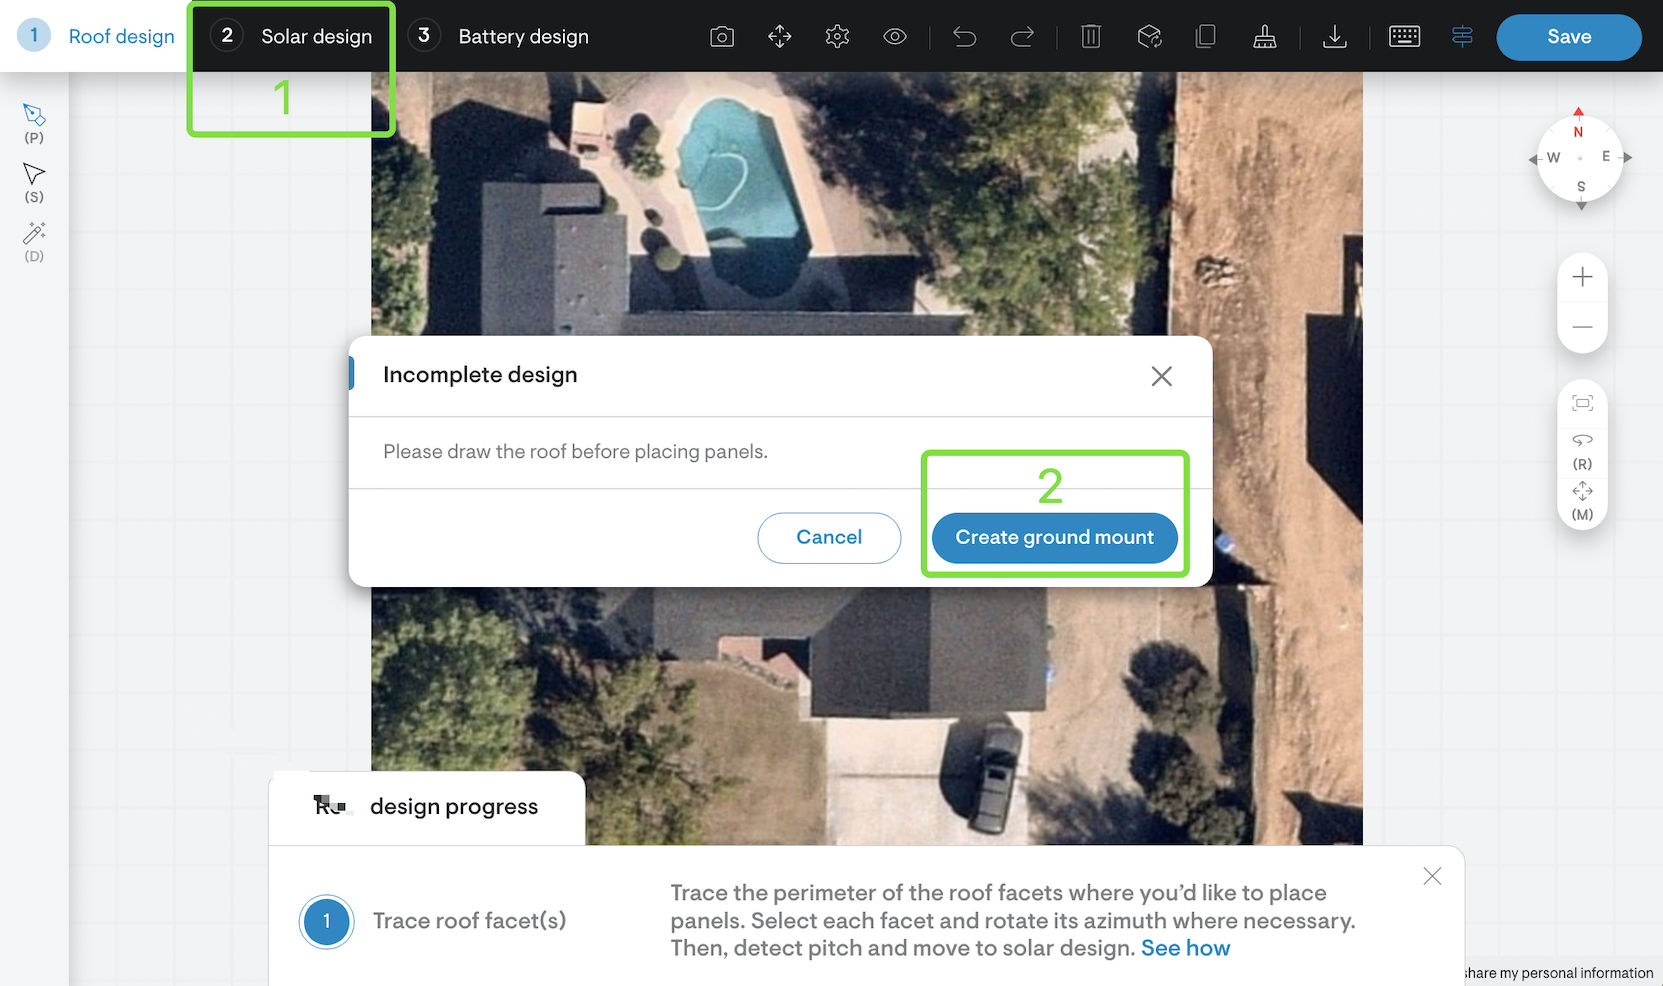This screenshot has width=1663, height=986.
Task: Click the redo arrow
Action: coord(1022,37)
